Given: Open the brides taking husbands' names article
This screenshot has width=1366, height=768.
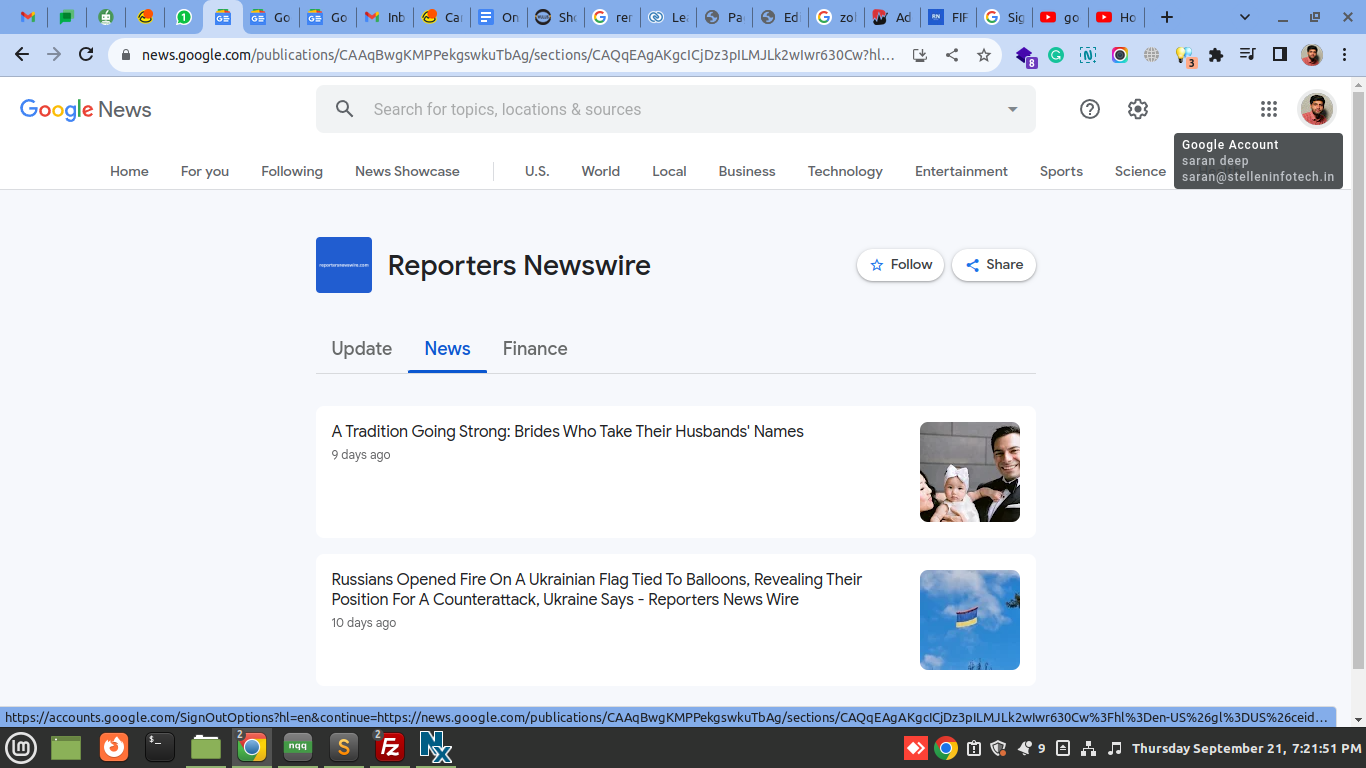Looking at the screenshot, I should pyautogui.click(x=568, y=431).
